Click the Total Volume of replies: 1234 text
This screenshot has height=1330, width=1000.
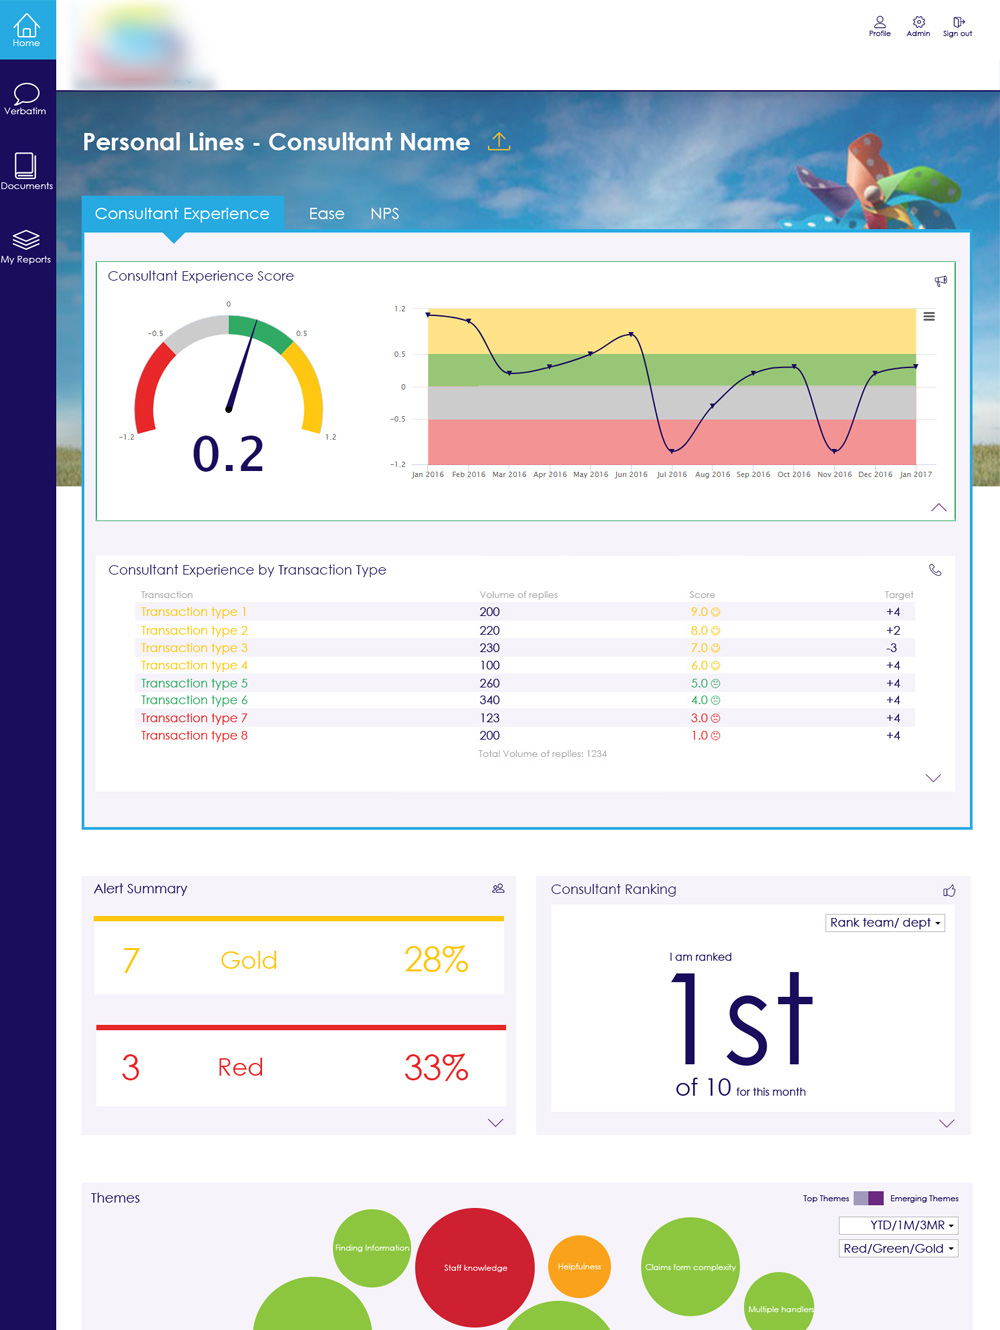click(x=542, y=754)
